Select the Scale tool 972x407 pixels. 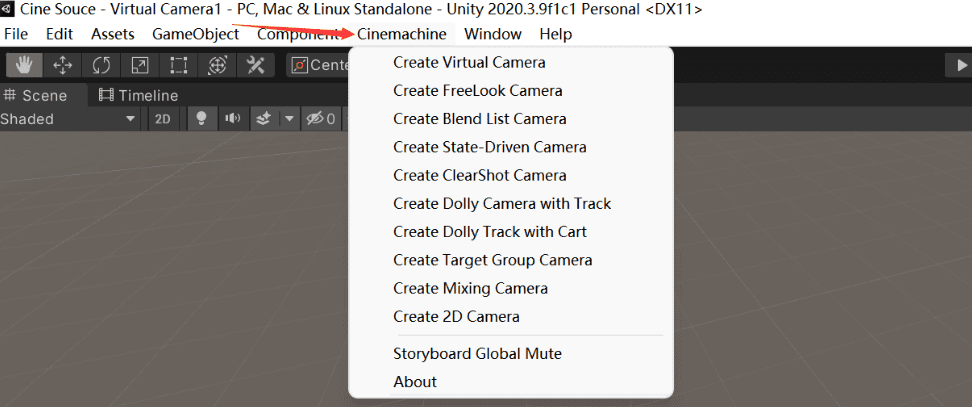(140, 65)
